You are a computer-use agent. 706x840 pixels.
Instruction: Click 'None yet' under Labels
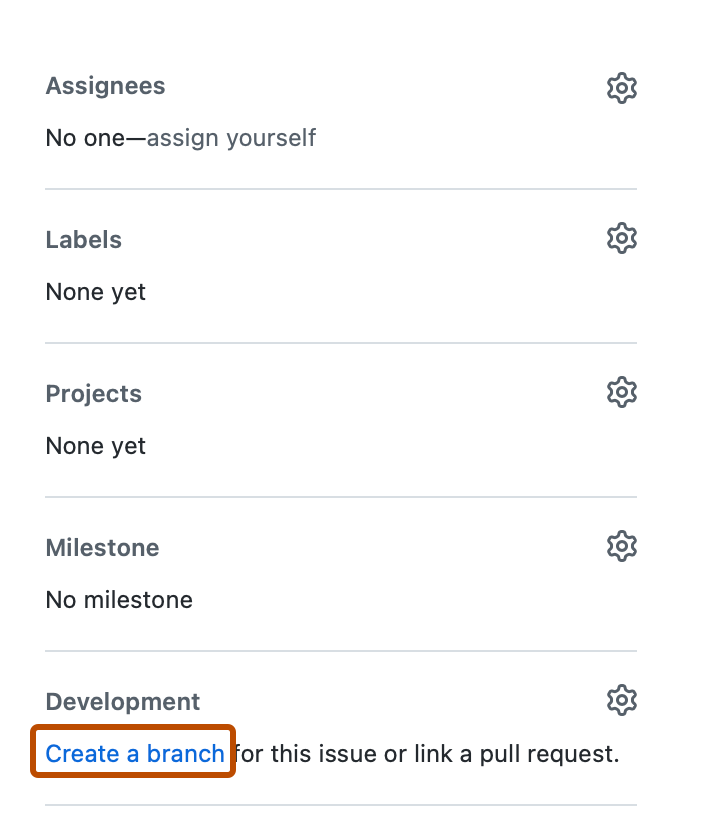[95, 292]
